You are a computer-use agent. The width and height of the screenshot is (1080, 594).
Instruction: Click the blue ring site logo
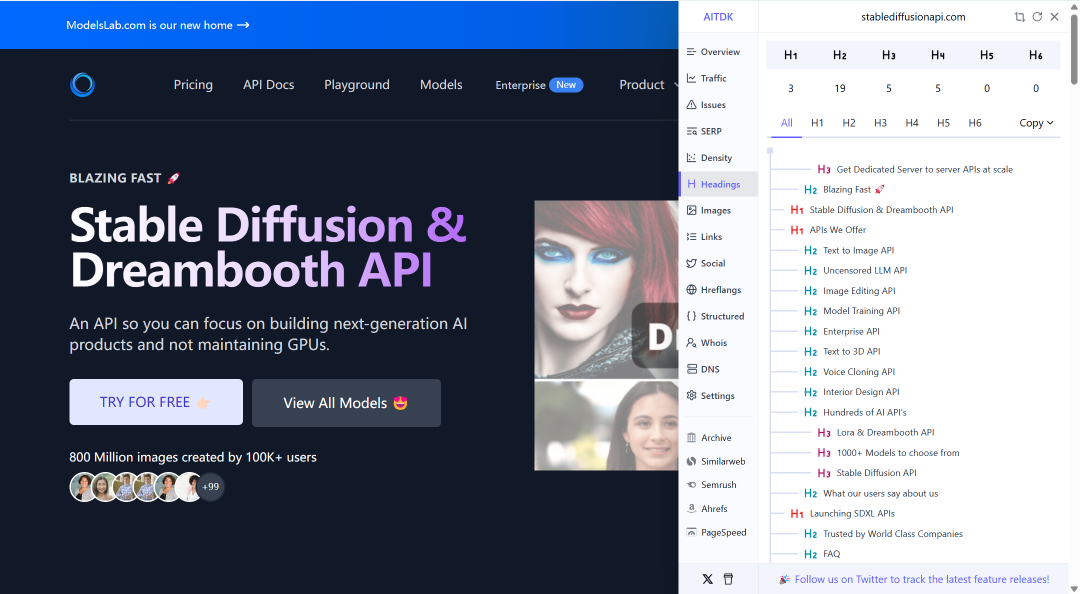pyautogui.click(x=83, y=85)
